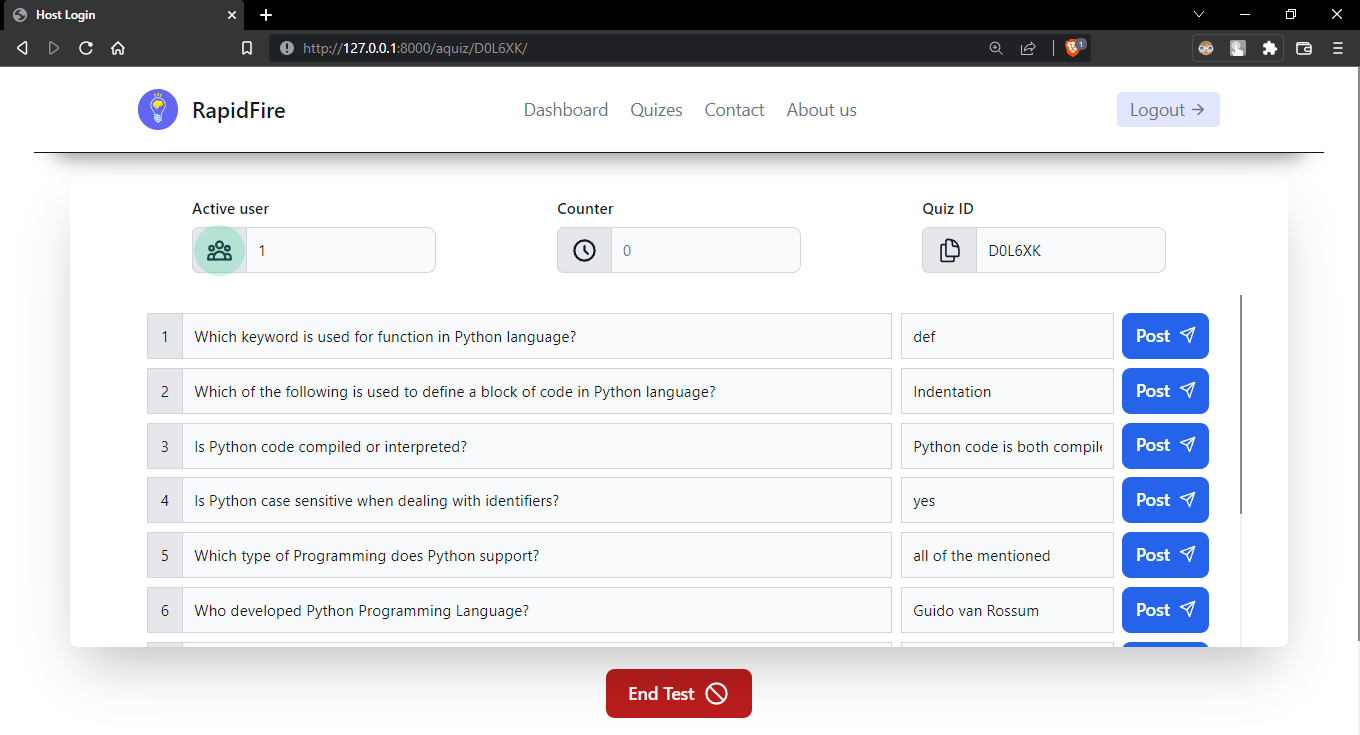This screenshot has width=1360, height=735.
Task: Open the tab search chevron dropdown
Action: [x=1198, y=15]
